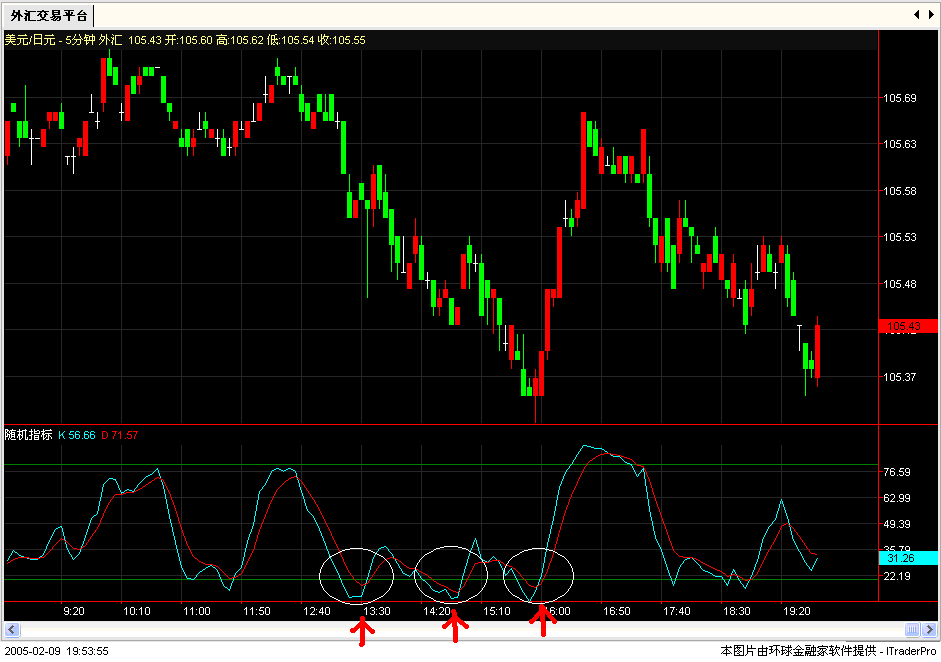Click the 美元/日元 - 5分钟 外汇 chart title
The height and width of the screenshot is (662, 941).
tap(63, 40)
